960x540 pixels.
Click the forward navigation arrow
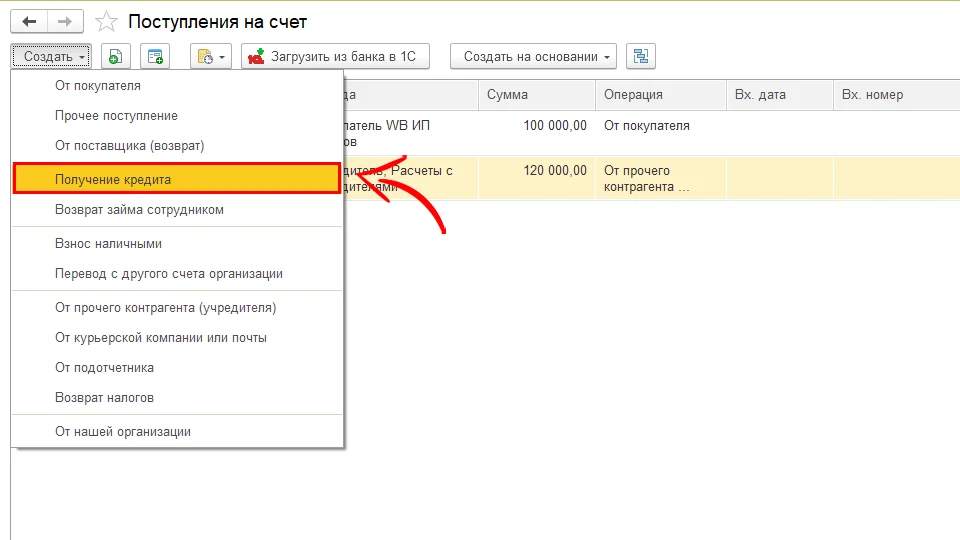pyautogui.click(x=65, y=21)
